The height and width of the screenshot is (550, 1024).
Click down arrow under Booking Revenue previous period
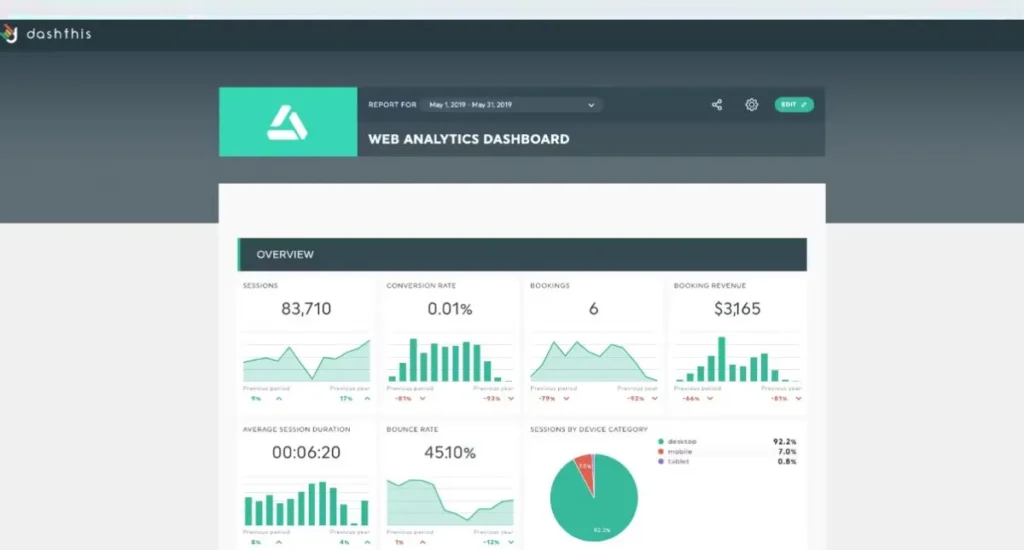click(710, 398)
